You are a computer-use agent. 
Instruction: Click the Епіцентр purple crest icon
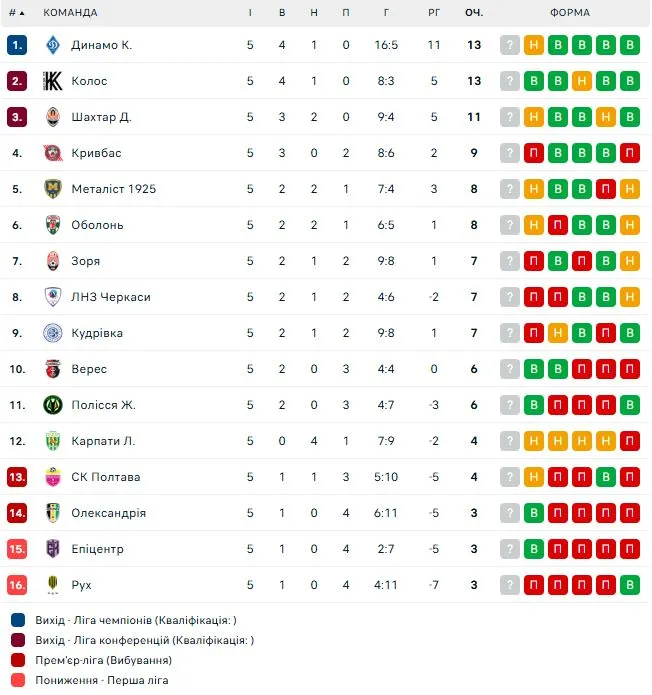pyautogui.click(x=53, y=549)
